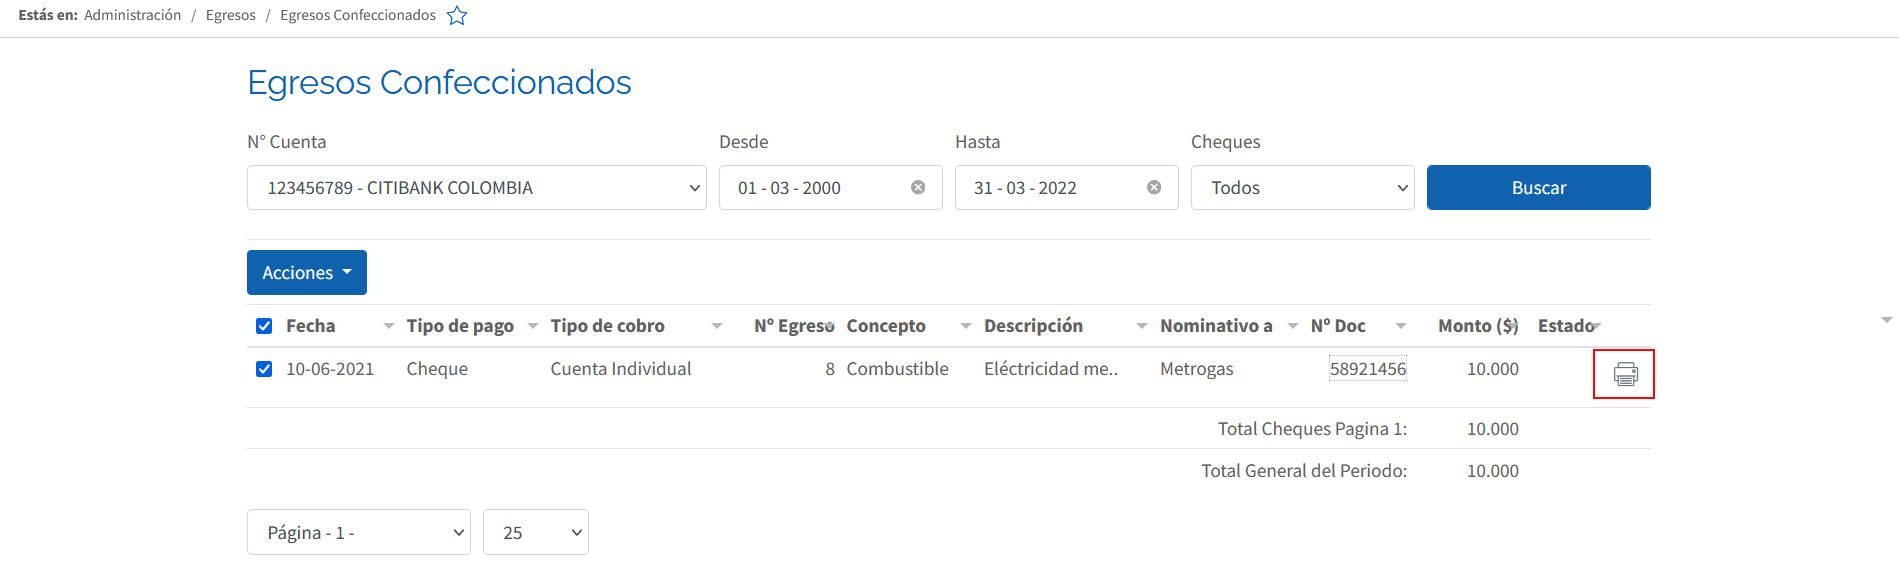Open the Cheques Todos dropdown
1899x561 pixels.
click(x=1302, y=188)
